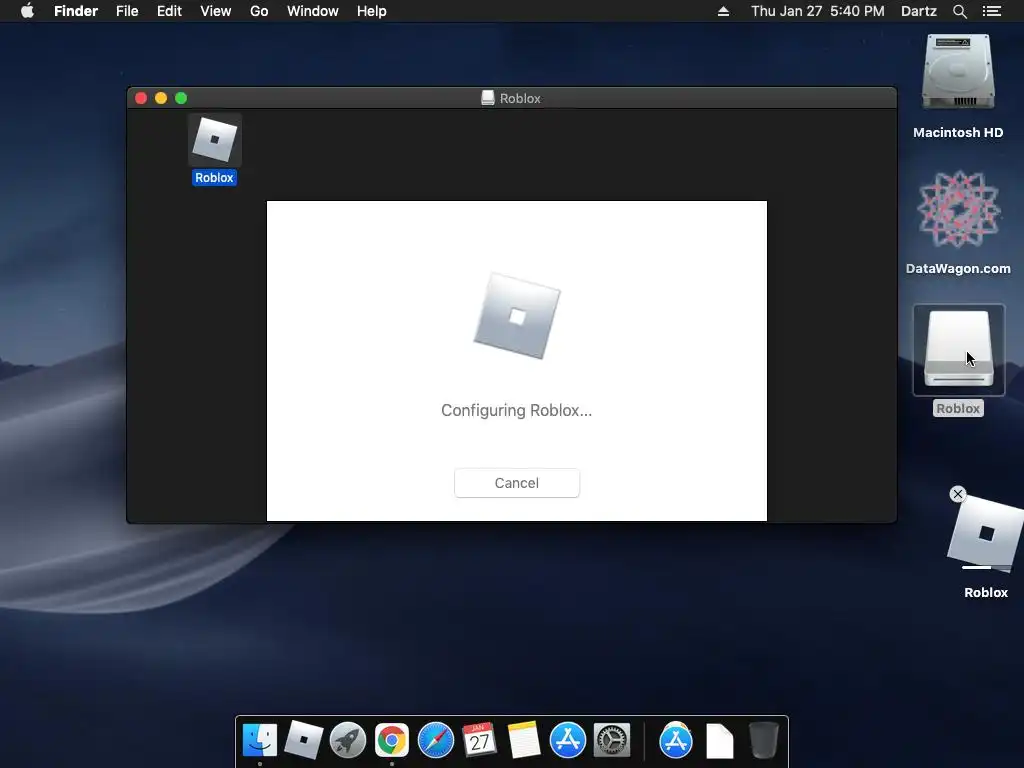Image resolution: width=1024 pixels, height=768 pixels.
Task: Open the Window menu
Action: point(313,11)
